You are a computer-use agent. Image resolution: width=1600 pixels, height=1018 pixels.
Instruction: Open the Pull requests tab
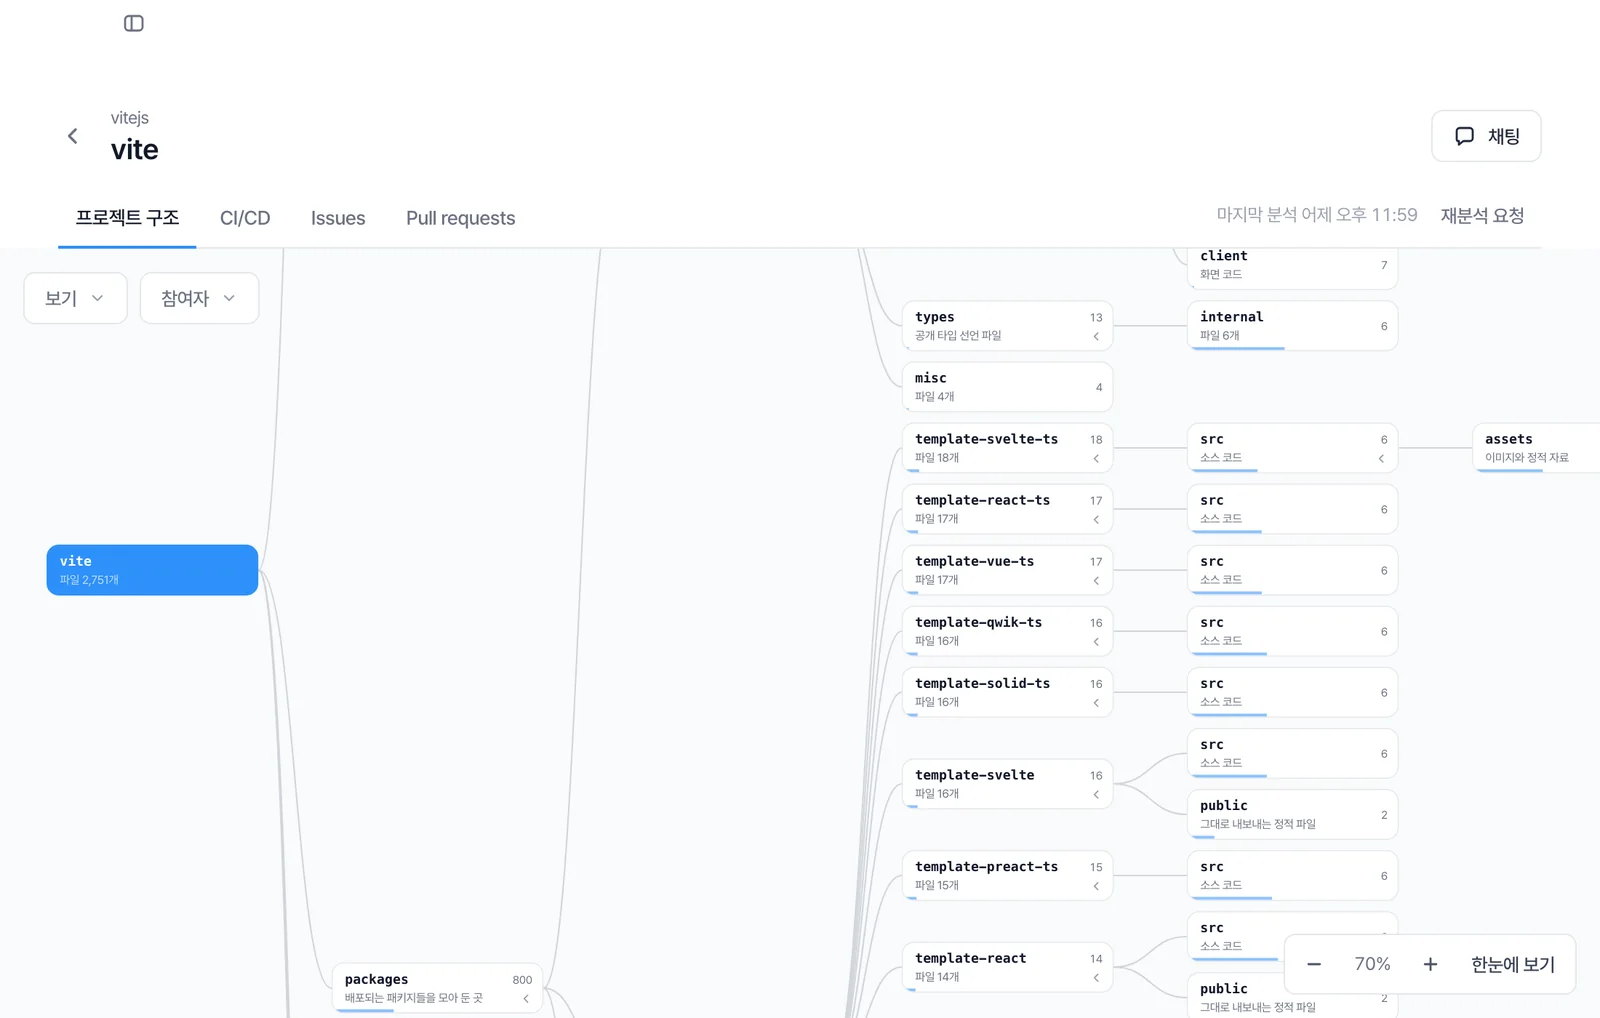(x=460, y=218)
